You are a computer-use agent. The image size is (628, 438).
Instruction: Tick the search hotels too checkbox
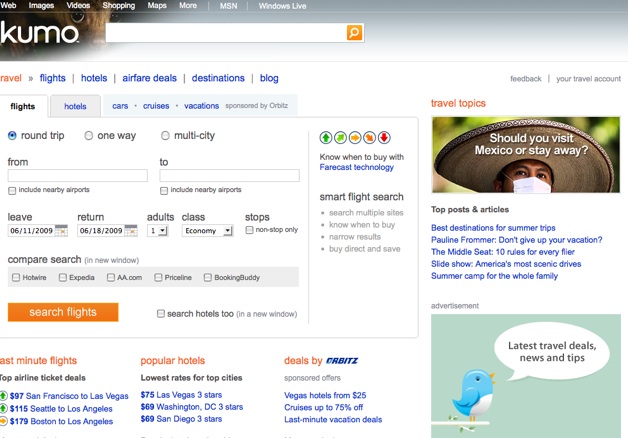(x=161, y=314)
